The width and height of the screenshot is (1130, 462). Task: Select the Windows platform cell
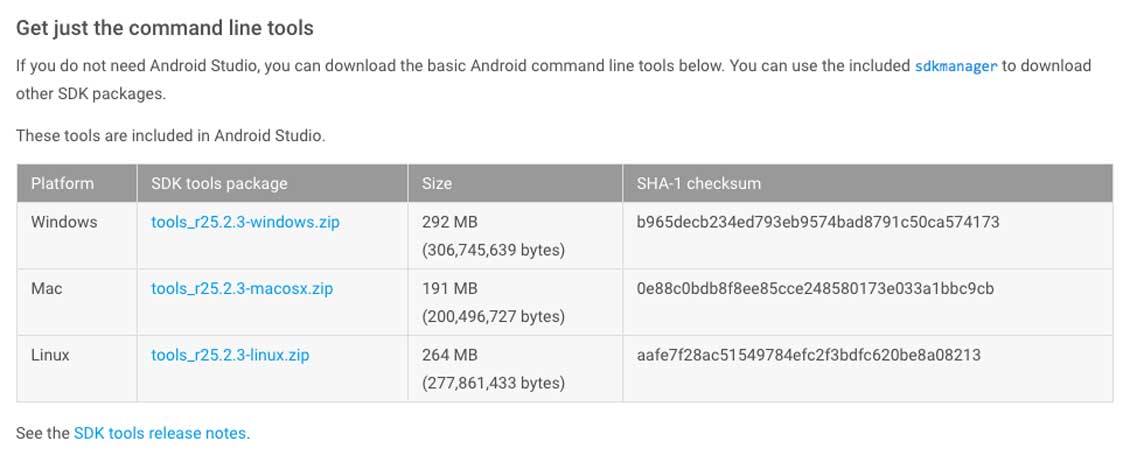tap(64, 222)
